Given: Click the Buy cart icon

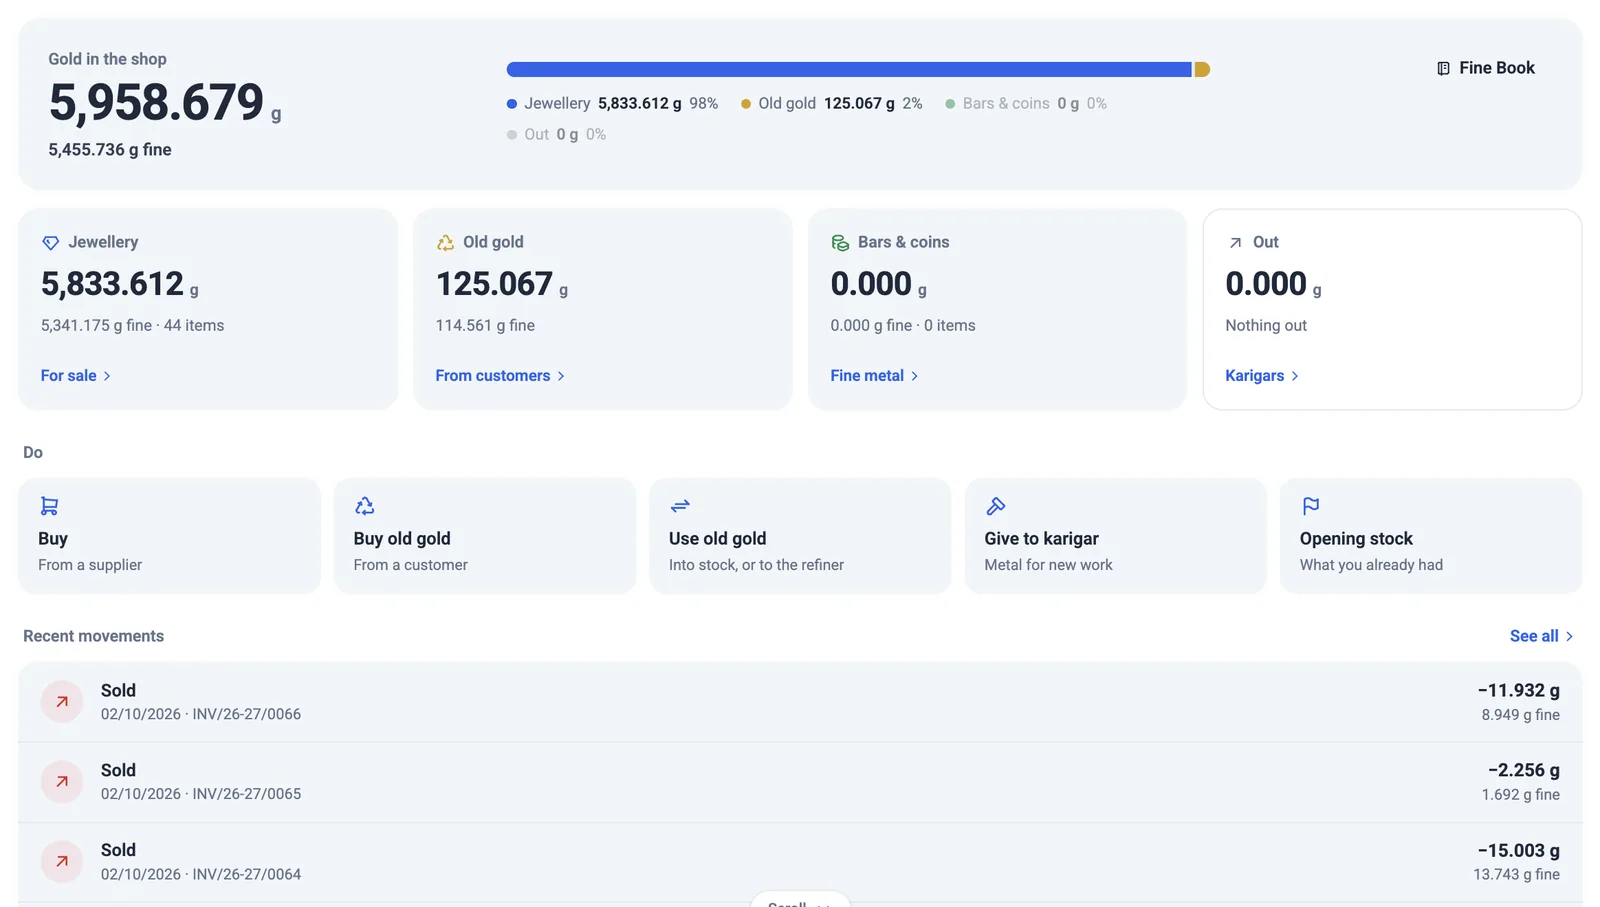Looking at the screenshot, I should [x=49, y=506].
